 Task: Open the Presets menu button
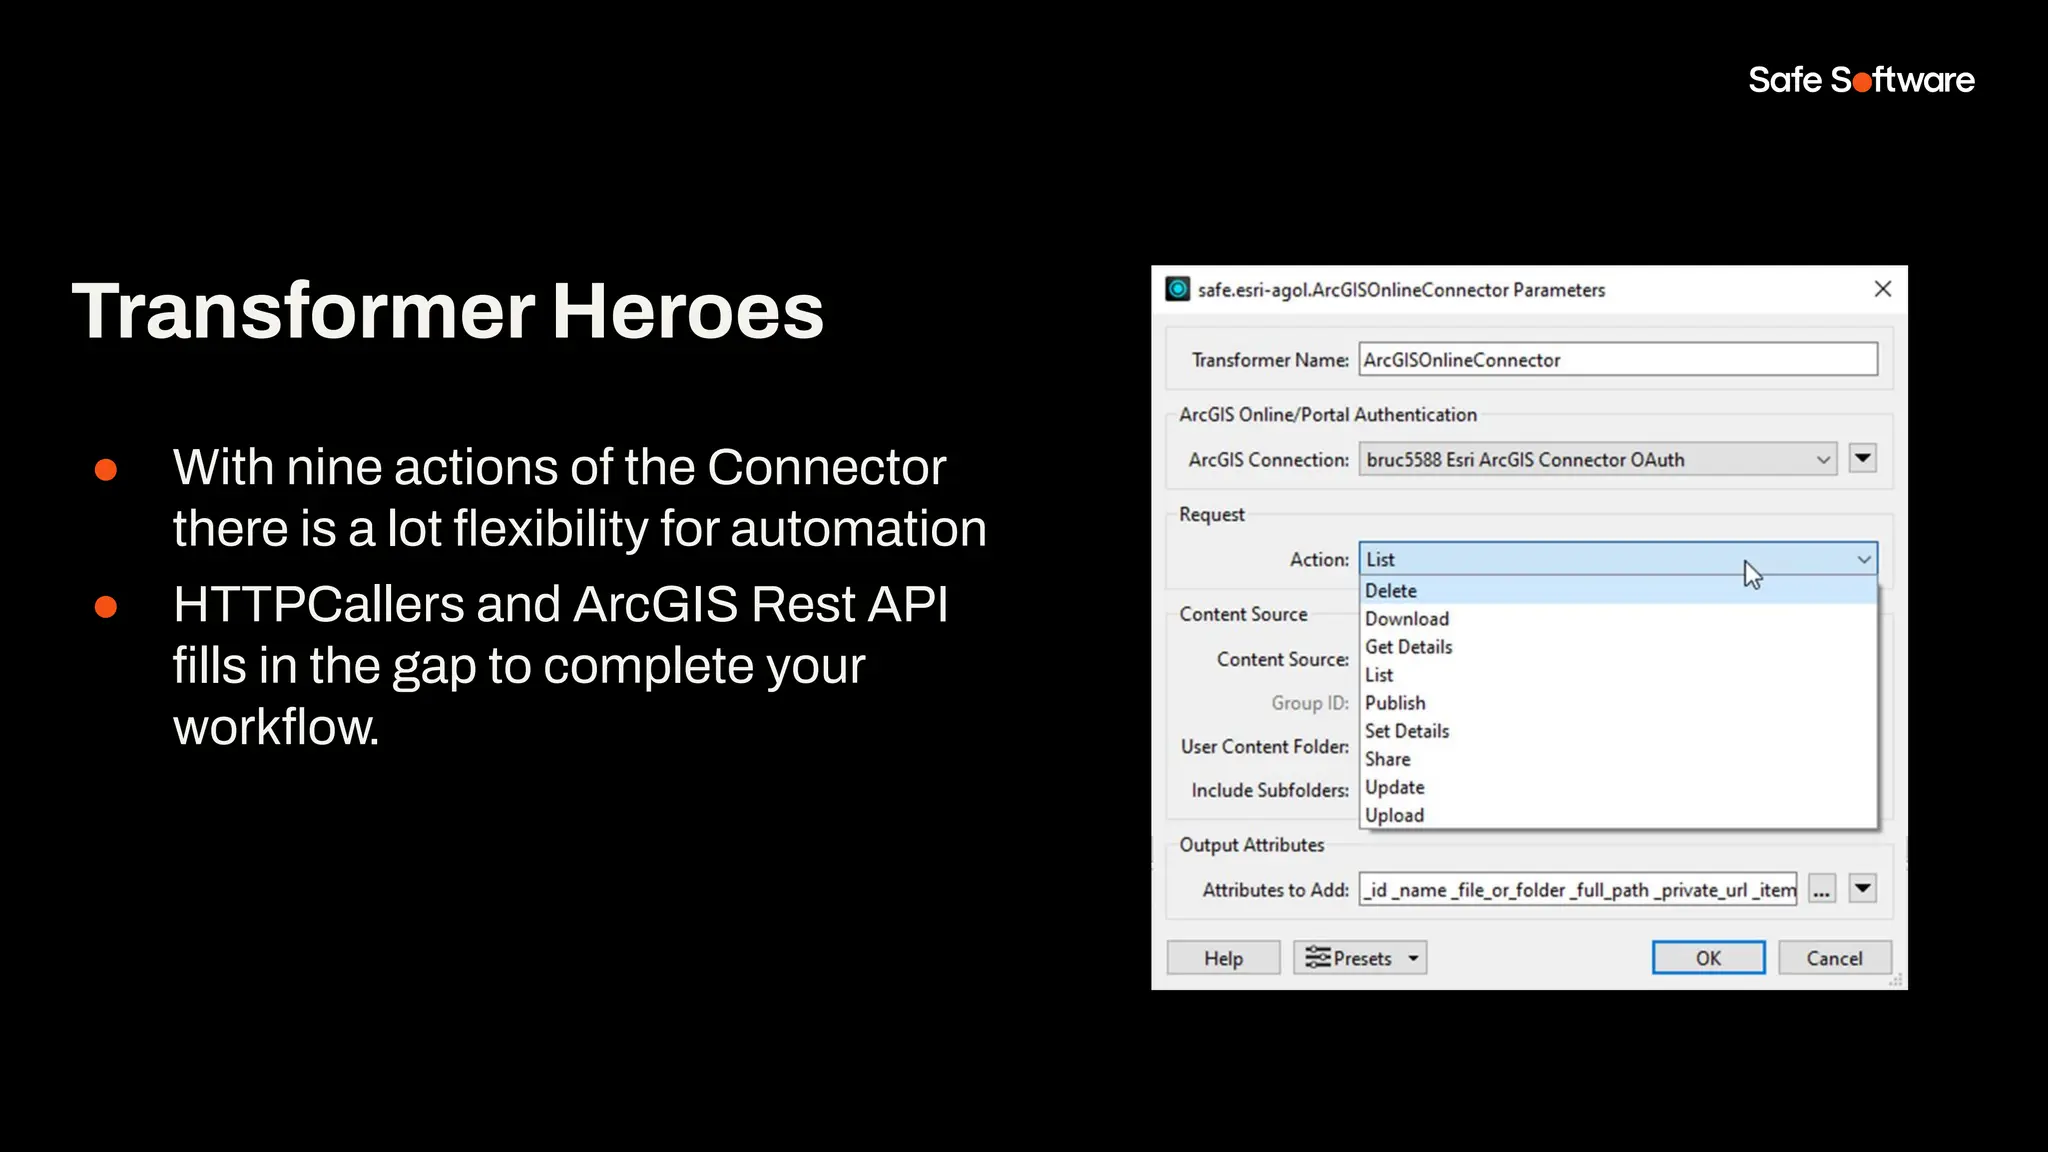[x=1360, y=958]
